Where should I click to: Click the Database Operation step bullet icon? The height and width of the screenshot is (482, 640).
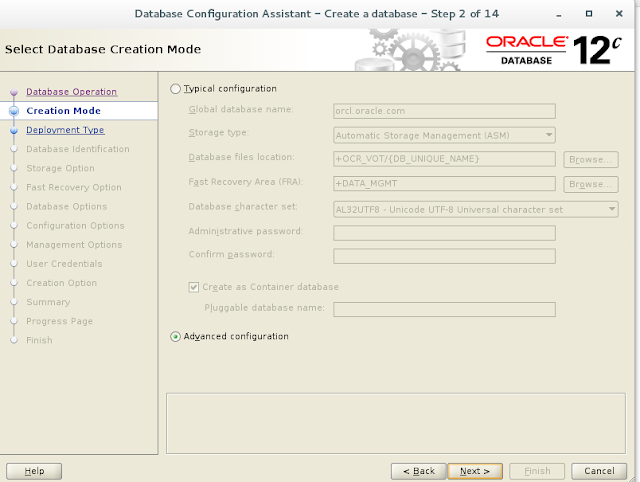point(14,92)
